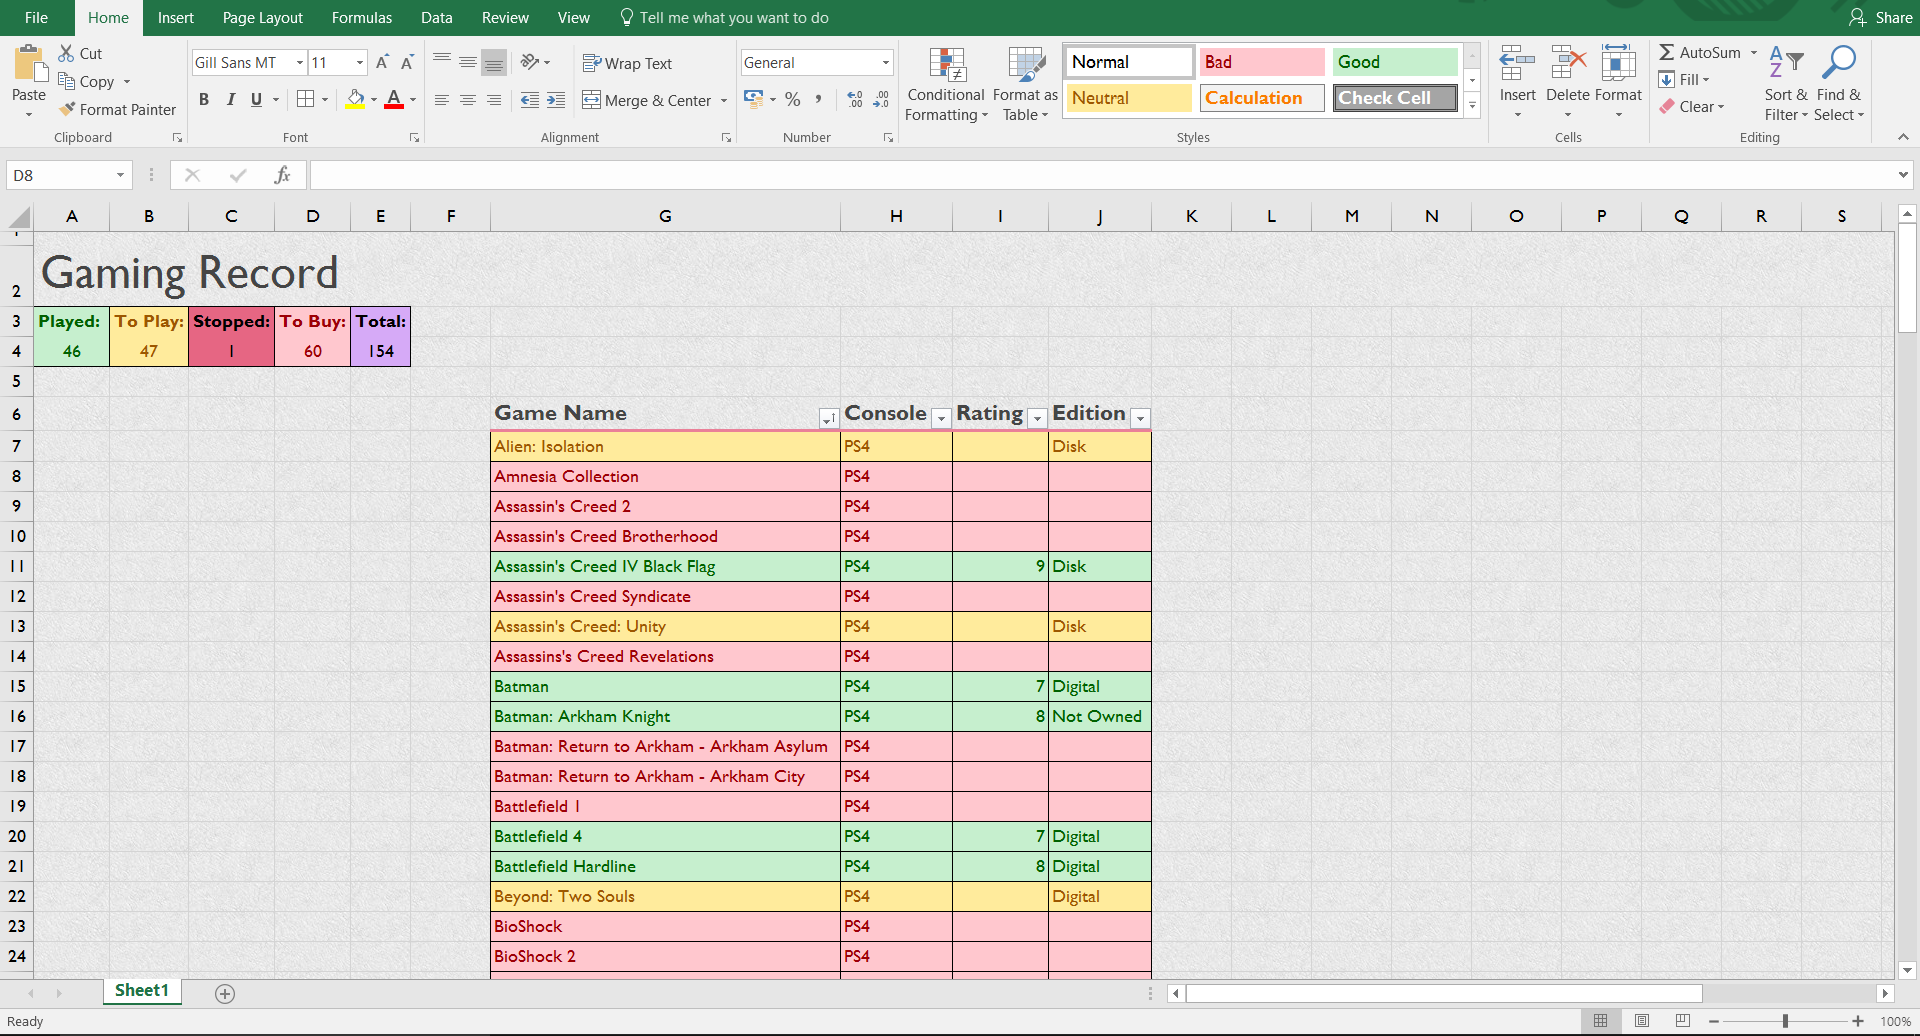The image size is (1920, 1036).
Task: Open the Page Layout ribbon tab
Action: pos(262,18)
